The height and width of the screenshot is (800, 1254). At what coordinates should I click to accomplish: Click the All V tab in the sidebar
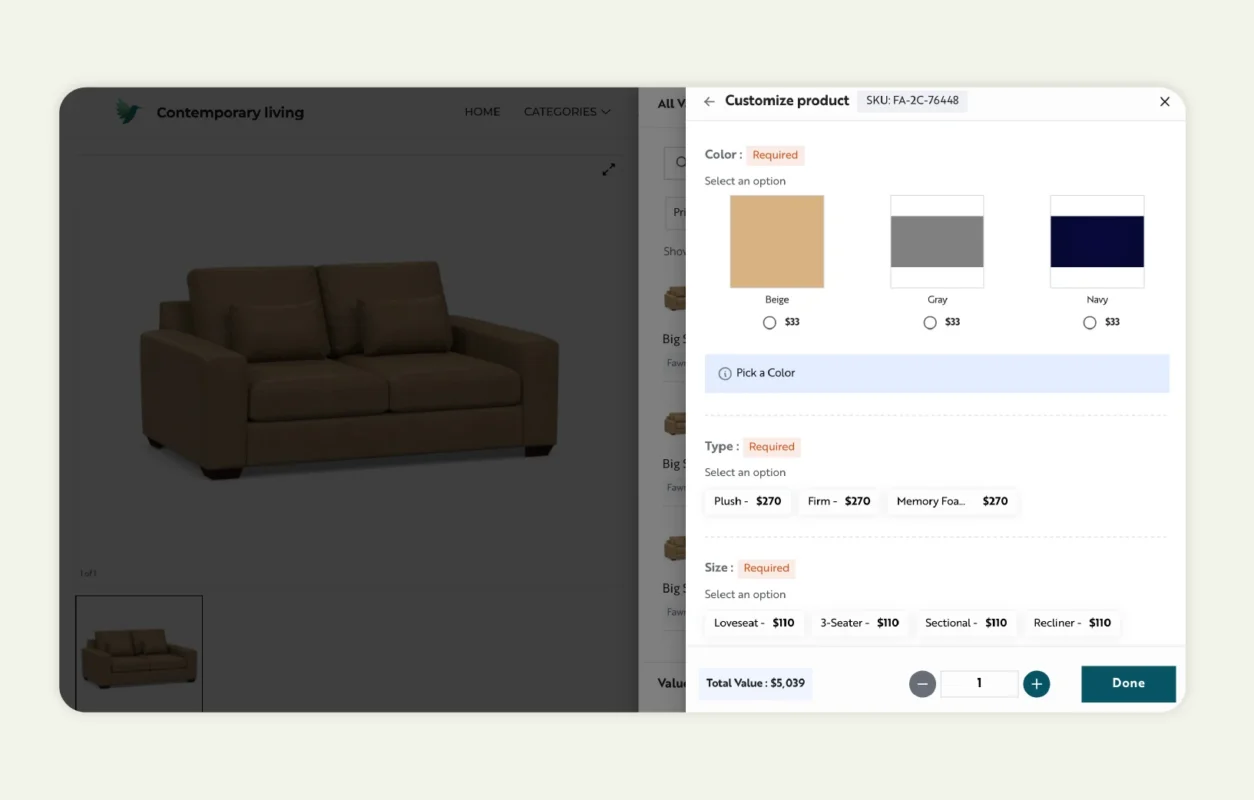point(672,103)
